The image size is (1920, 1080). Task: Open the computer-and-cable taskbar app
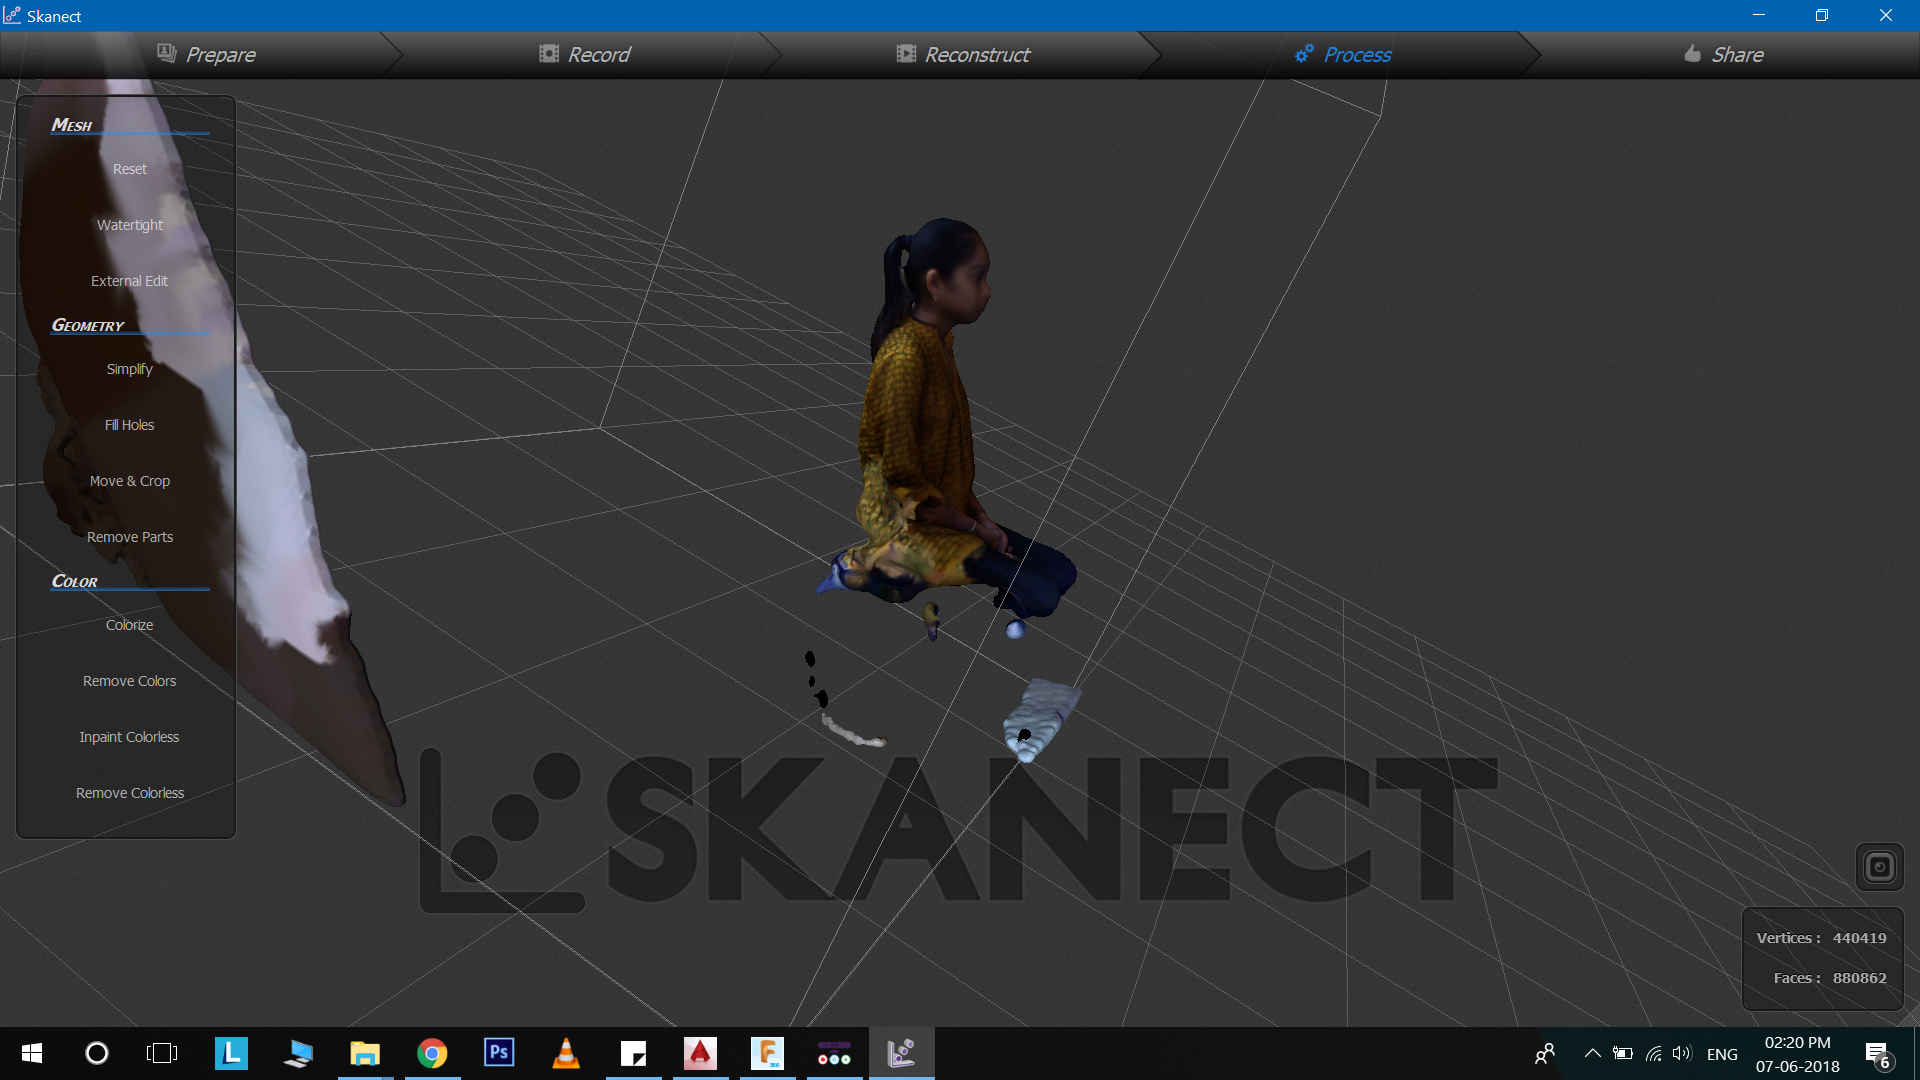point(298,1053)
